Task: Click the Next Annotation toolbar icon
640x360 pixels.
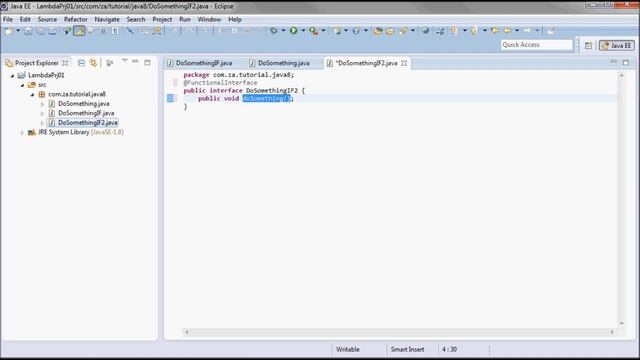Action: point(453,31)
